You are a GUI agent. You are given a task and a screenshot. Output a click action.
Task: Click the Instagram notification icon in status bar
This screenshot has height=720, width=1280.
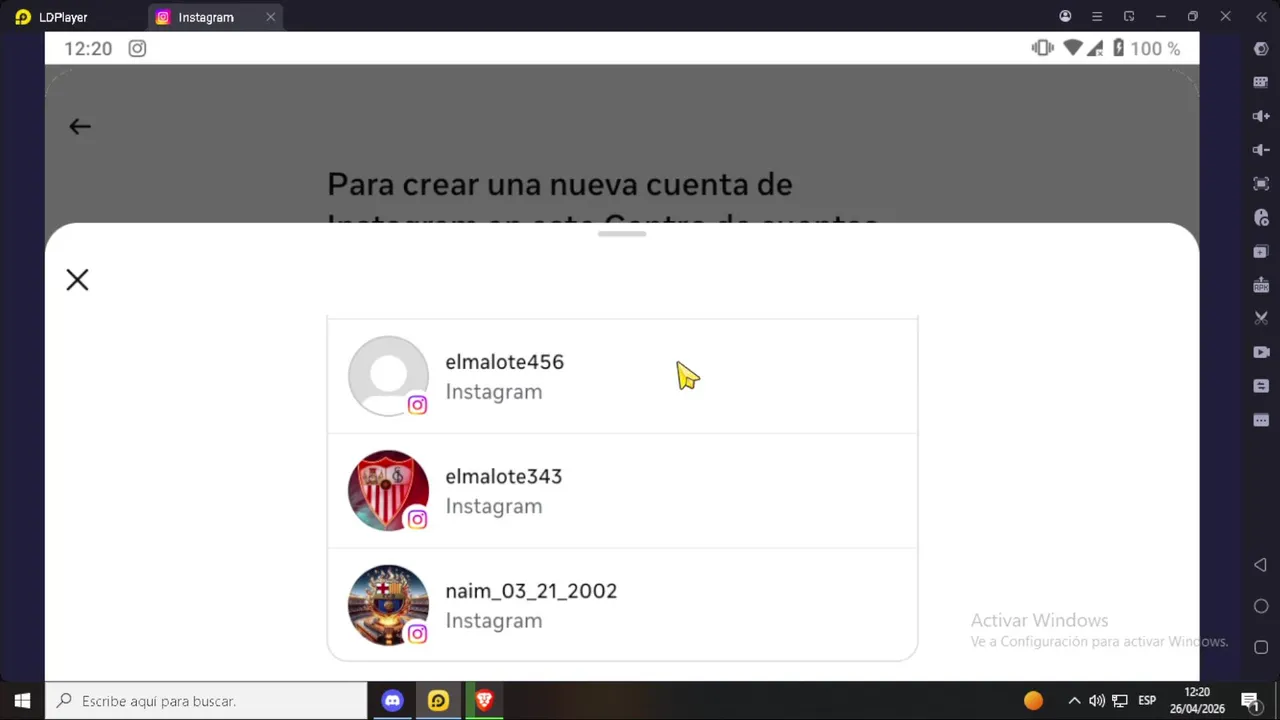click(x=137, y=48)
